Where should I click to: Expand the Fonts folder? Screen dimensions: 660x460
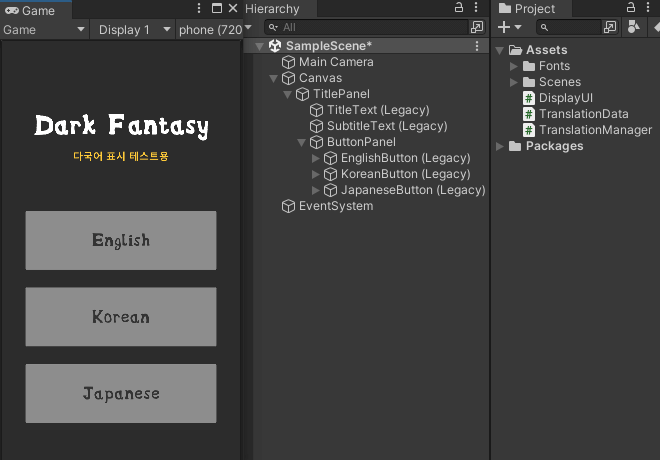[514, 66]
